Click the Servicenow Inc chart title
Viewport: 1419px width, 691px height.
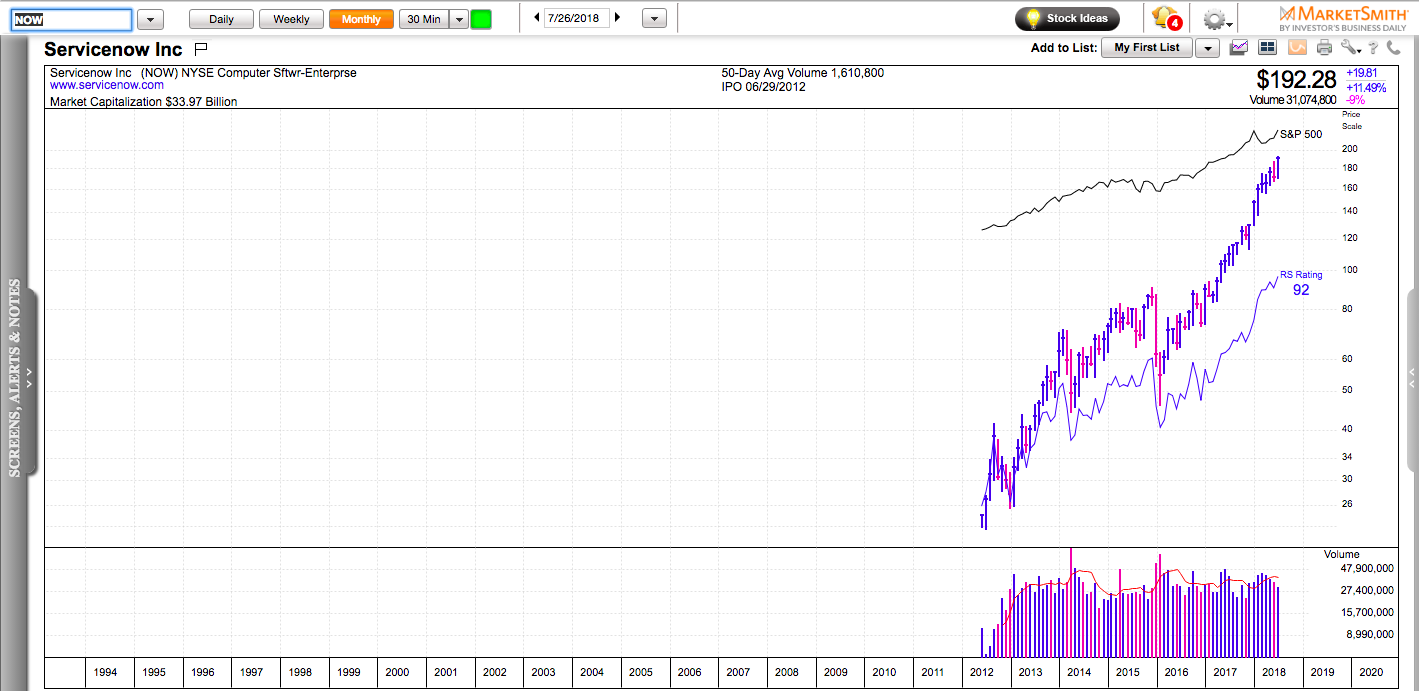(114, 49)
